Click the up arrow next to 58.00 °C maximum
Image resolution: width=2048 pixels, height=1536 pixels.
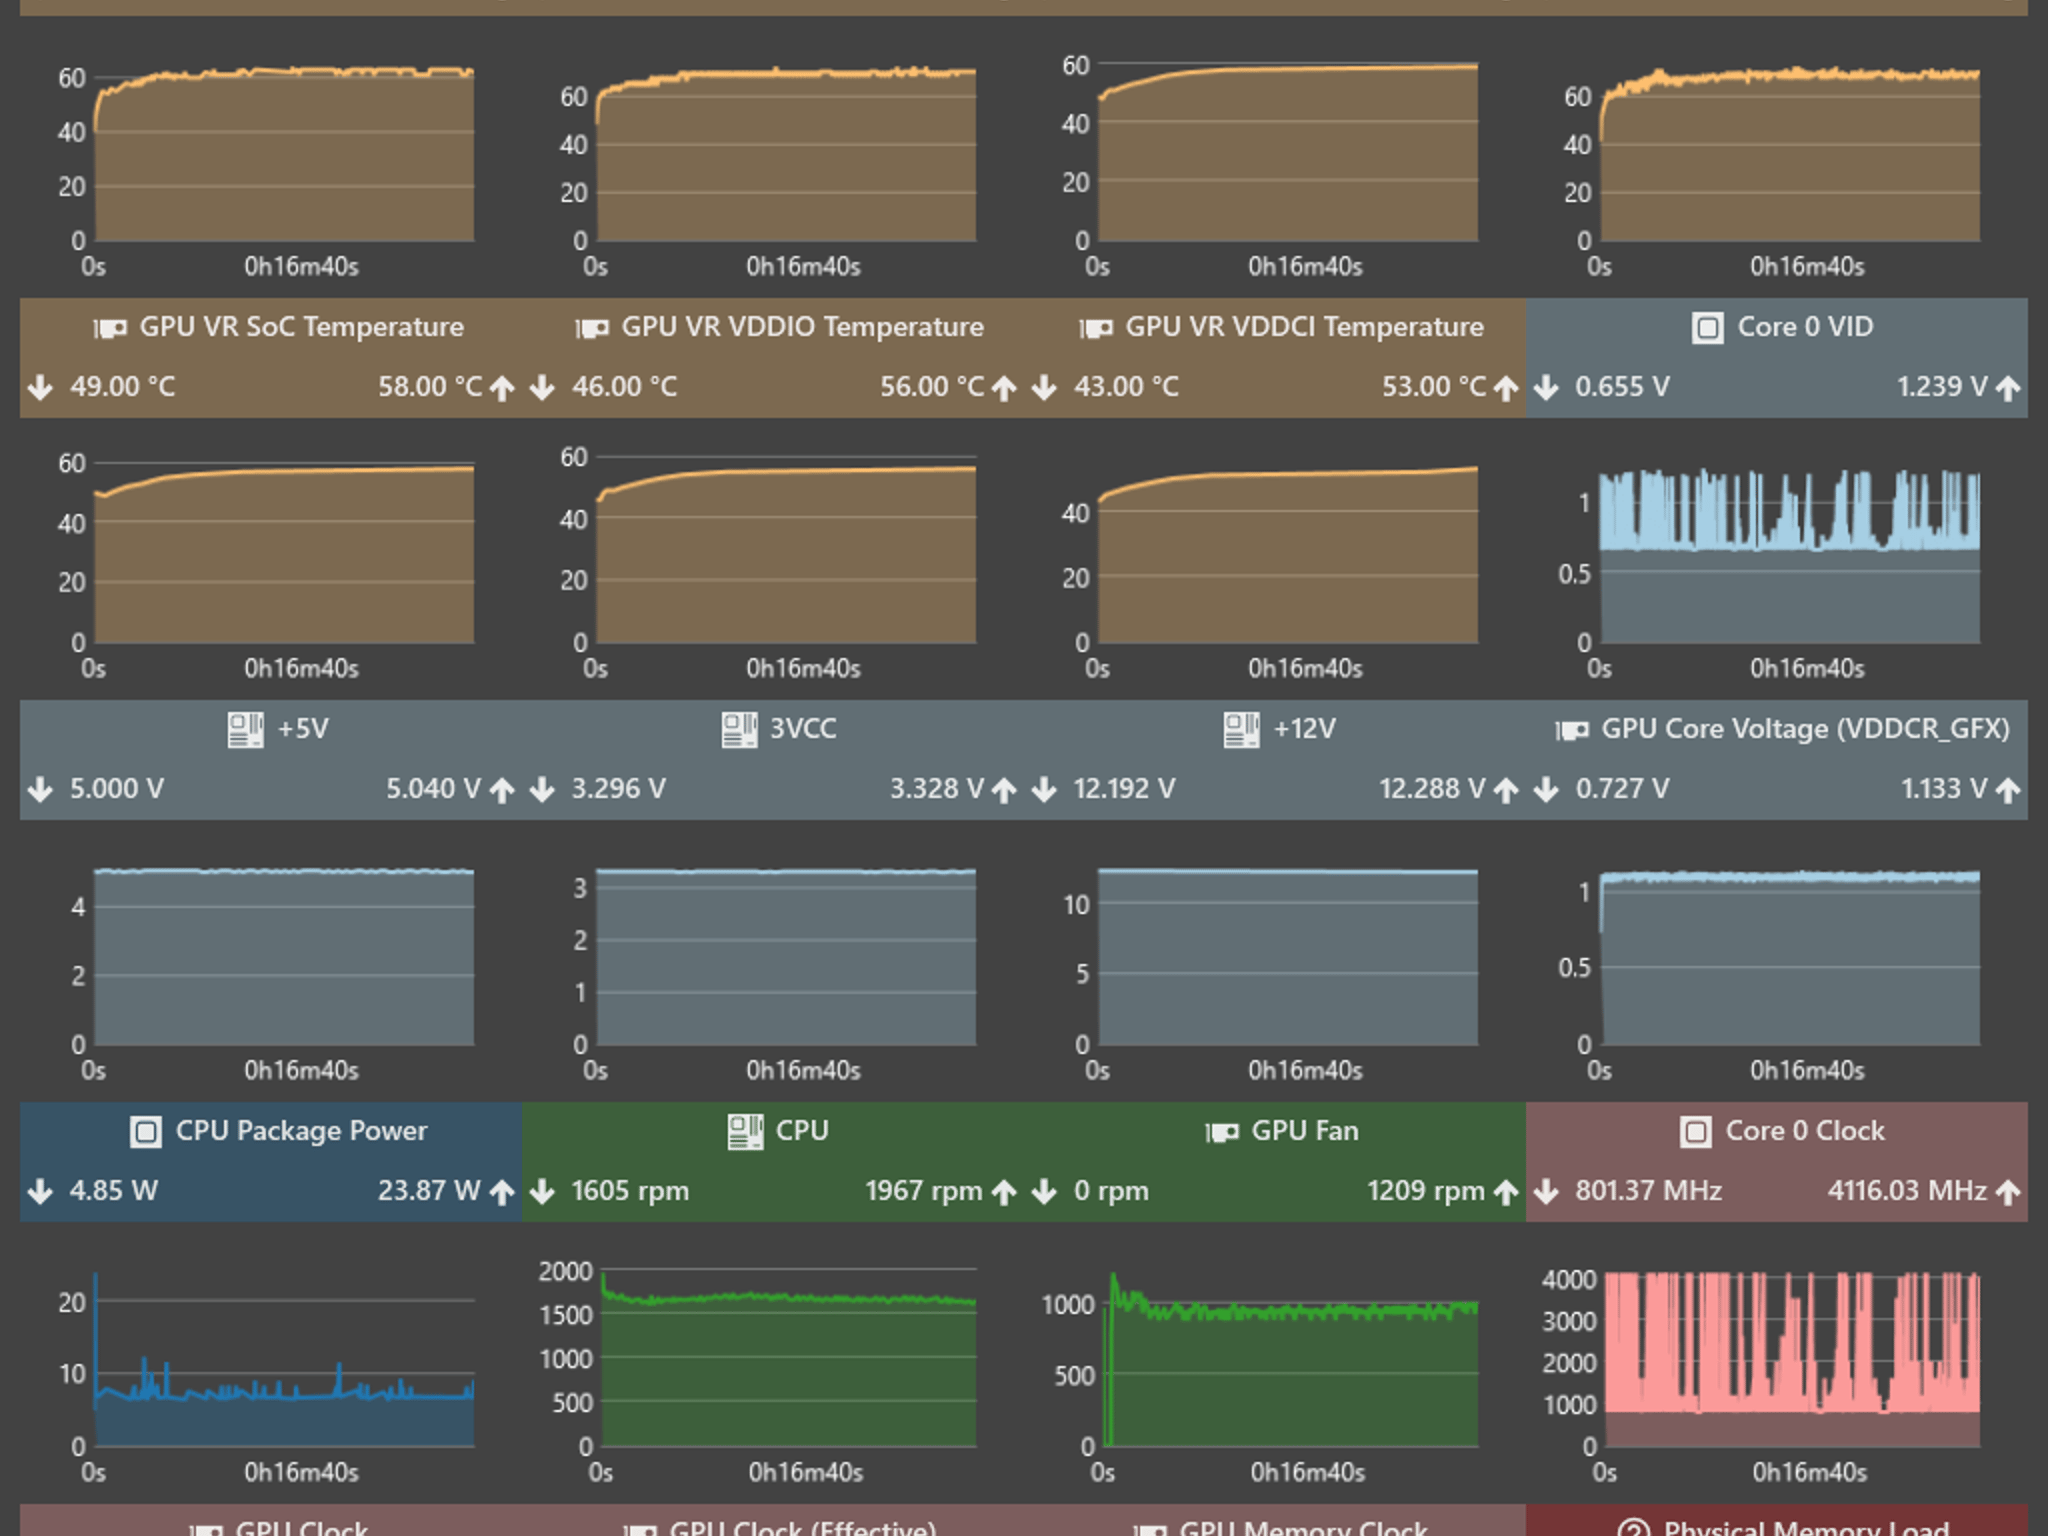coord(502,388)
